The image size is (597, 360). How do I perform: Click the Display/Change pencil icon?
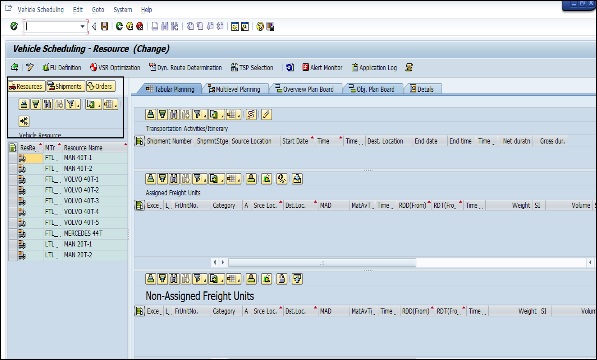tap(30, 67)
